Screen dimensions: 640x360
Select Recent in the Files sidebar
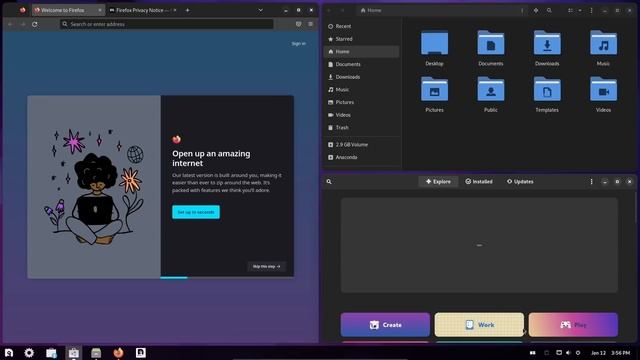362,26
